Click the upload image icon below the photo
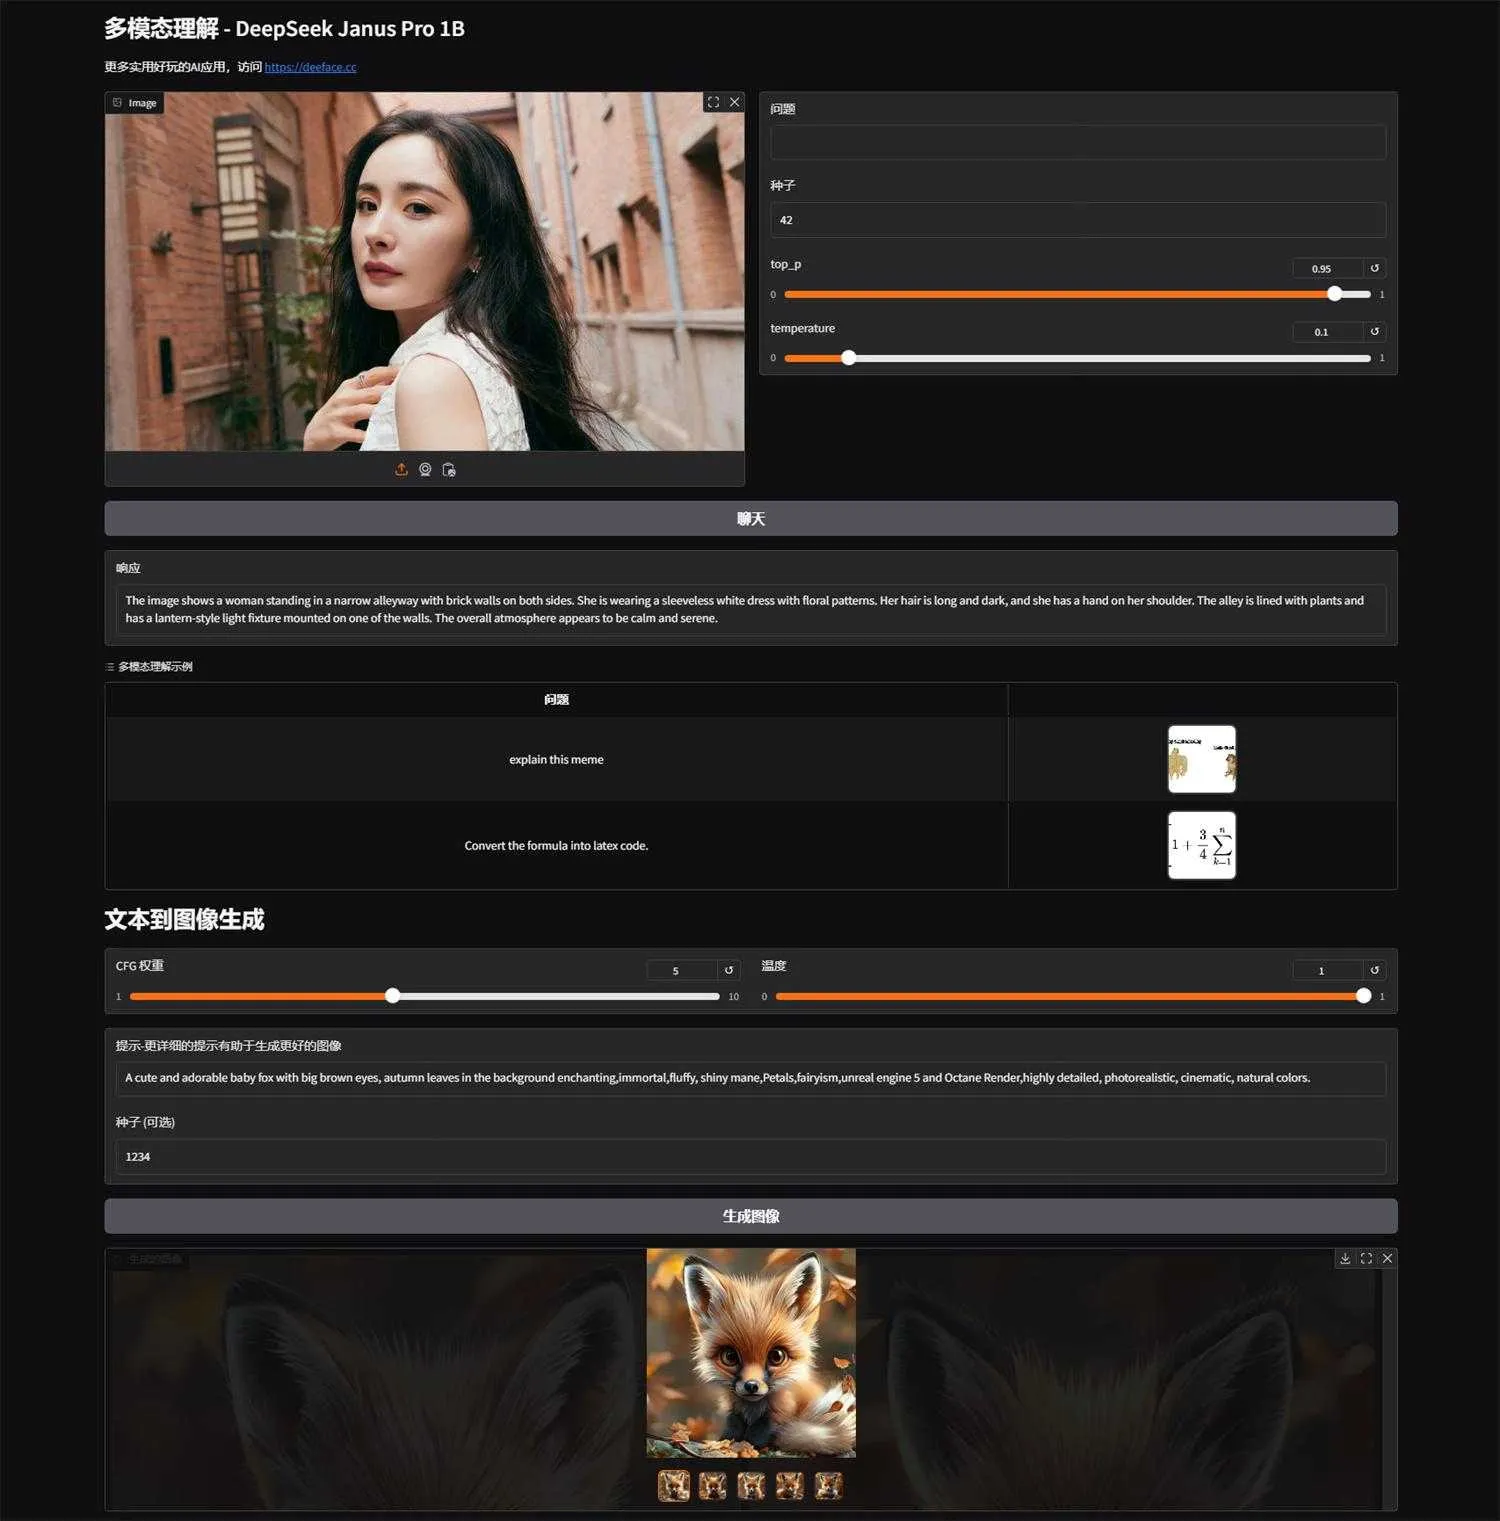This screenshot has width=1500, height=1521. coord(401,469)
